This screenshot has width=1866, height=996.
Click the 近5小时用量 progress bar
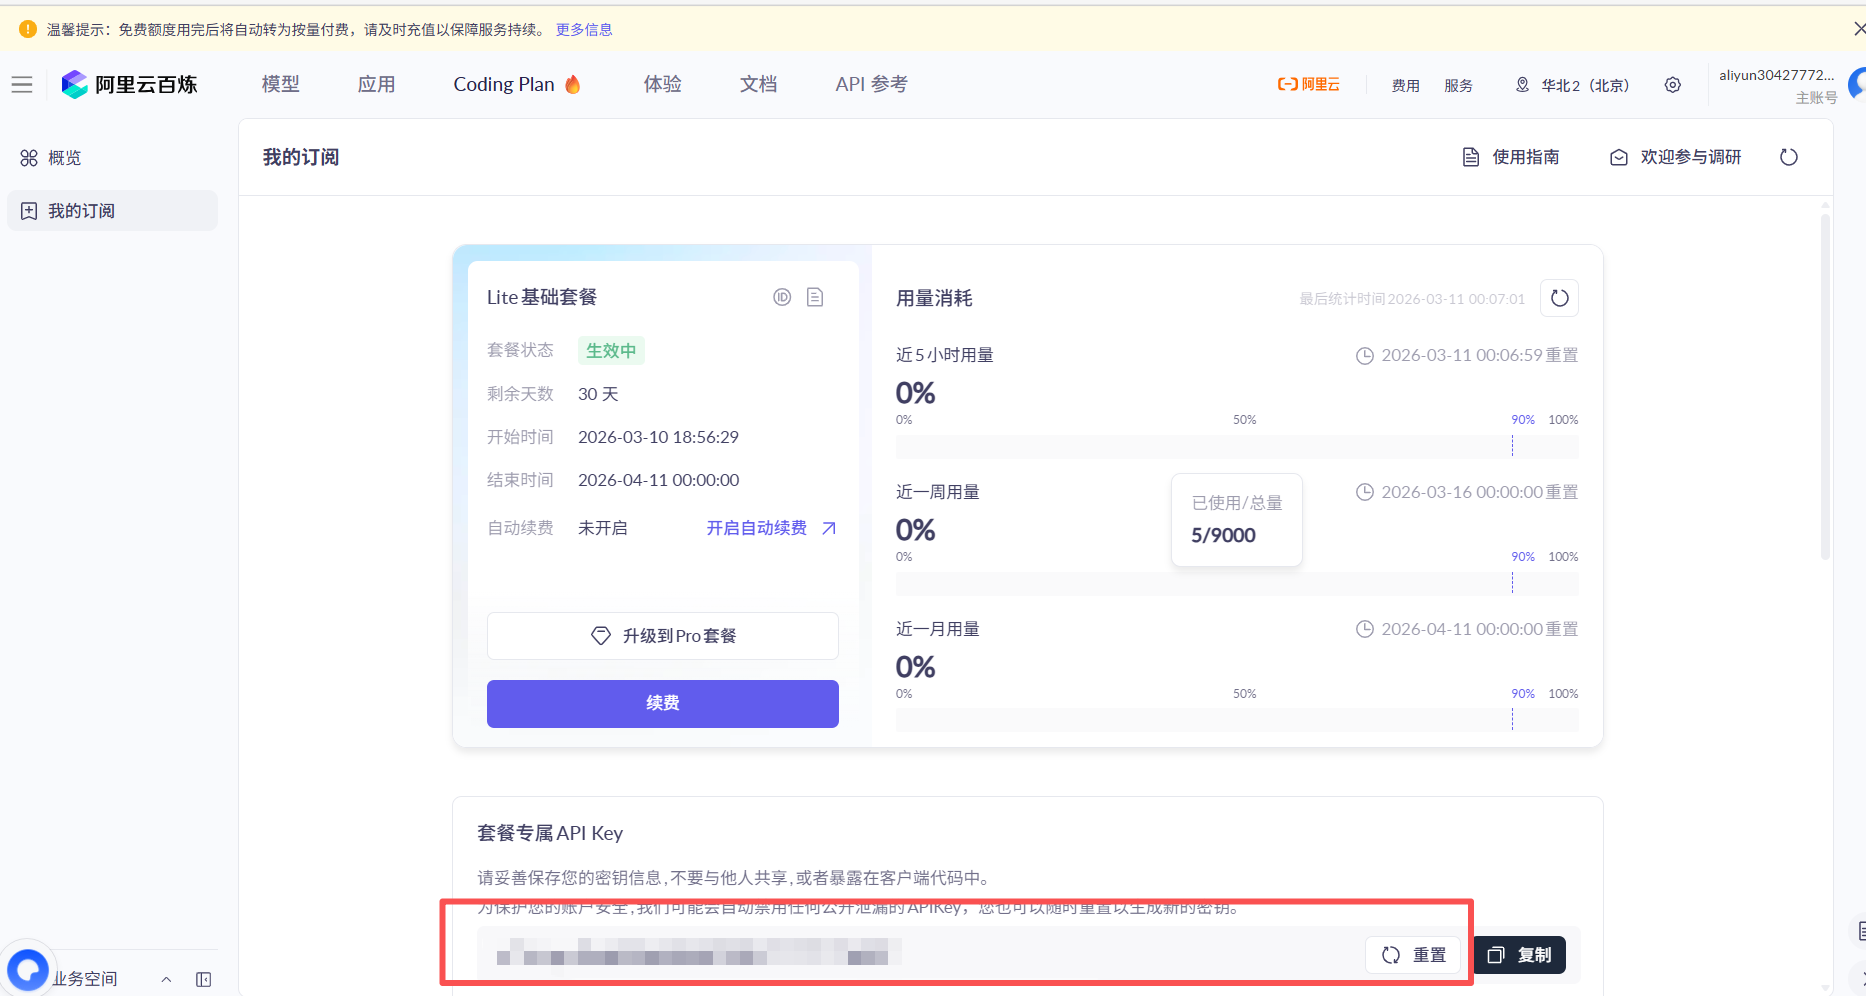click(x=1237, y=446)
